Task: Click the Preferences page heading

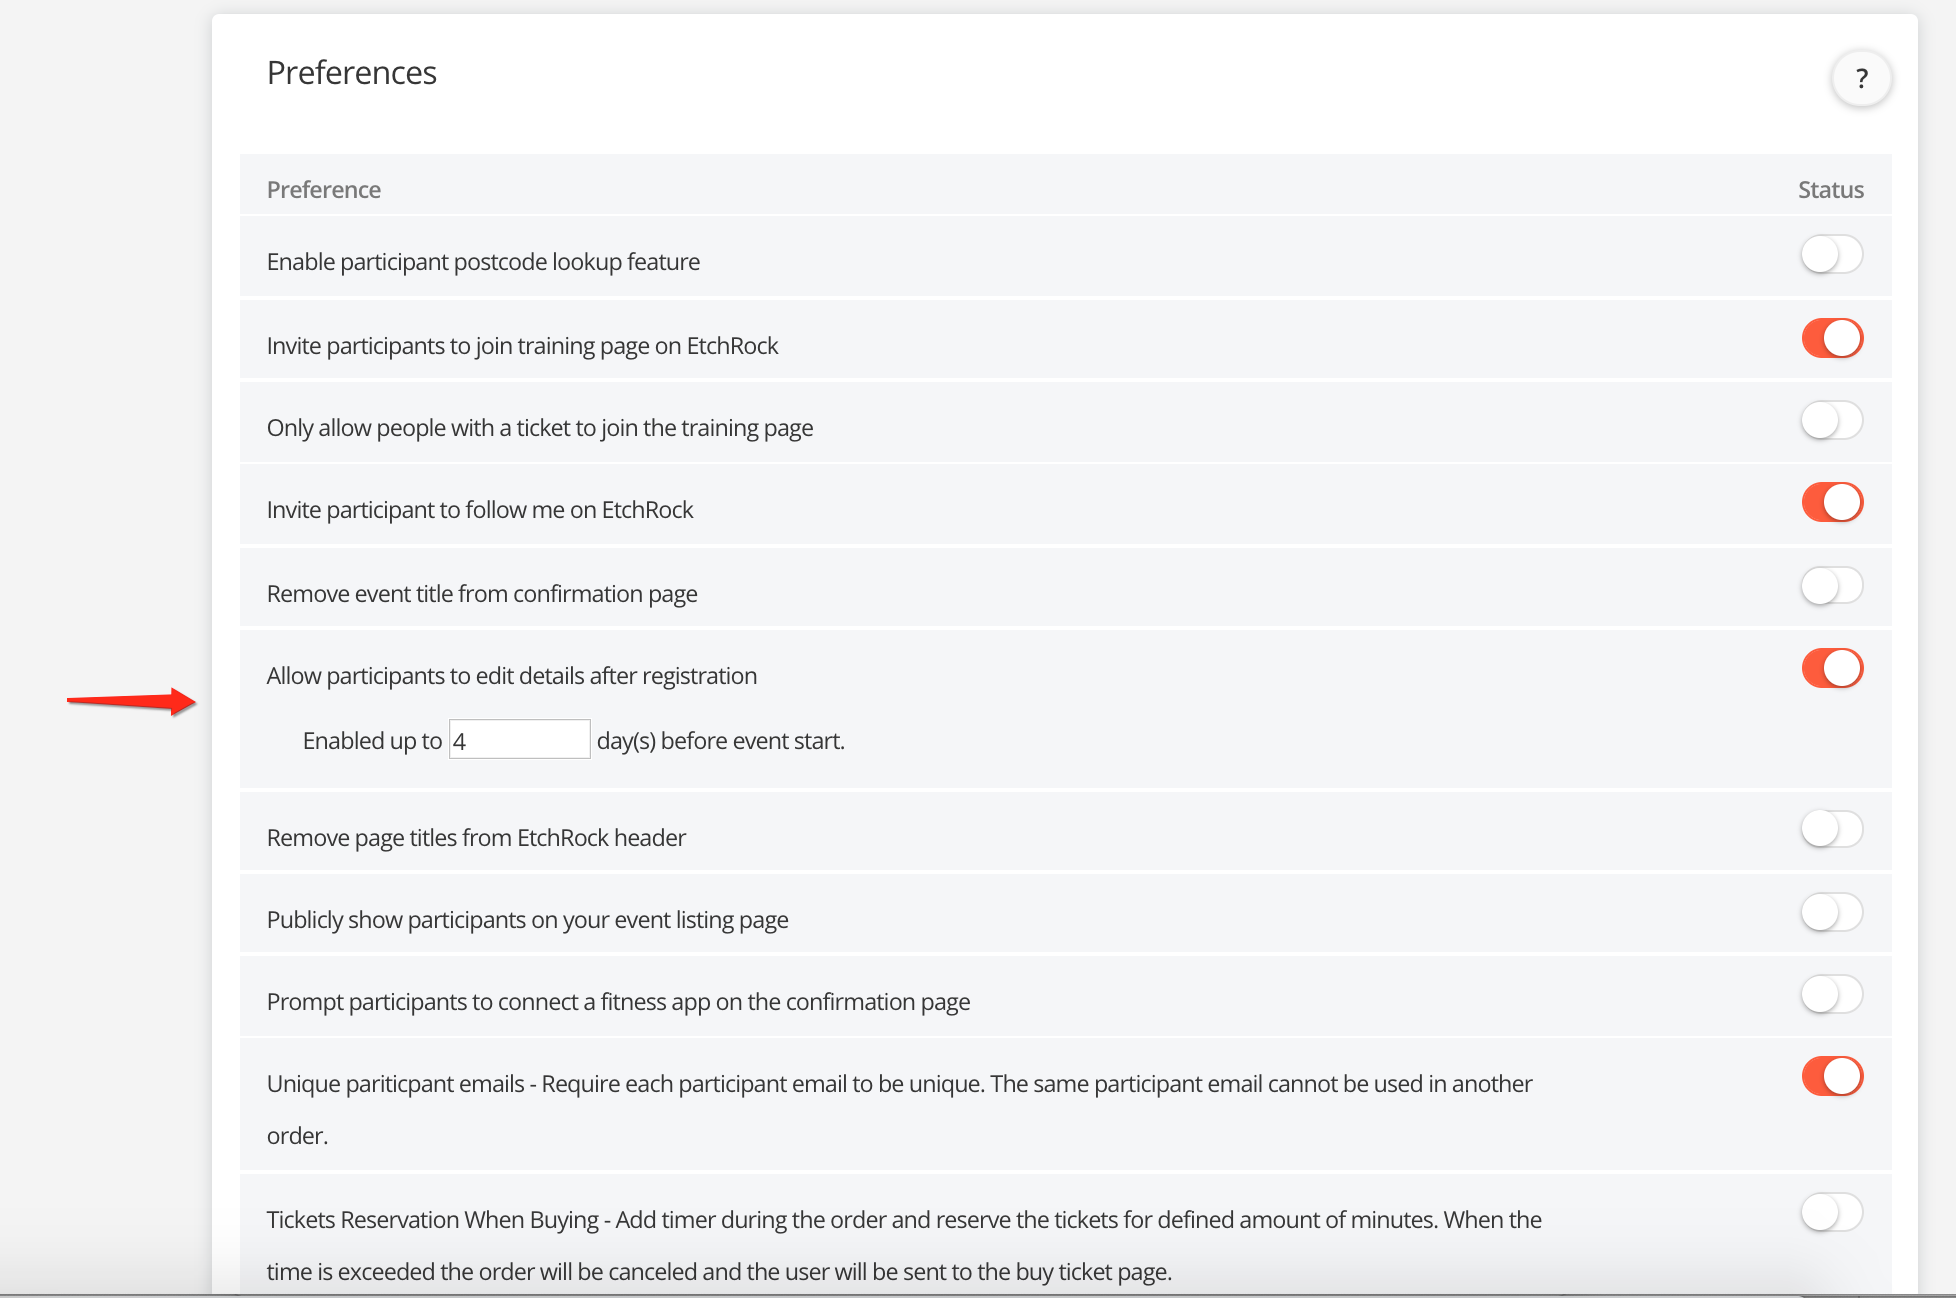Action: pos(351,73)
